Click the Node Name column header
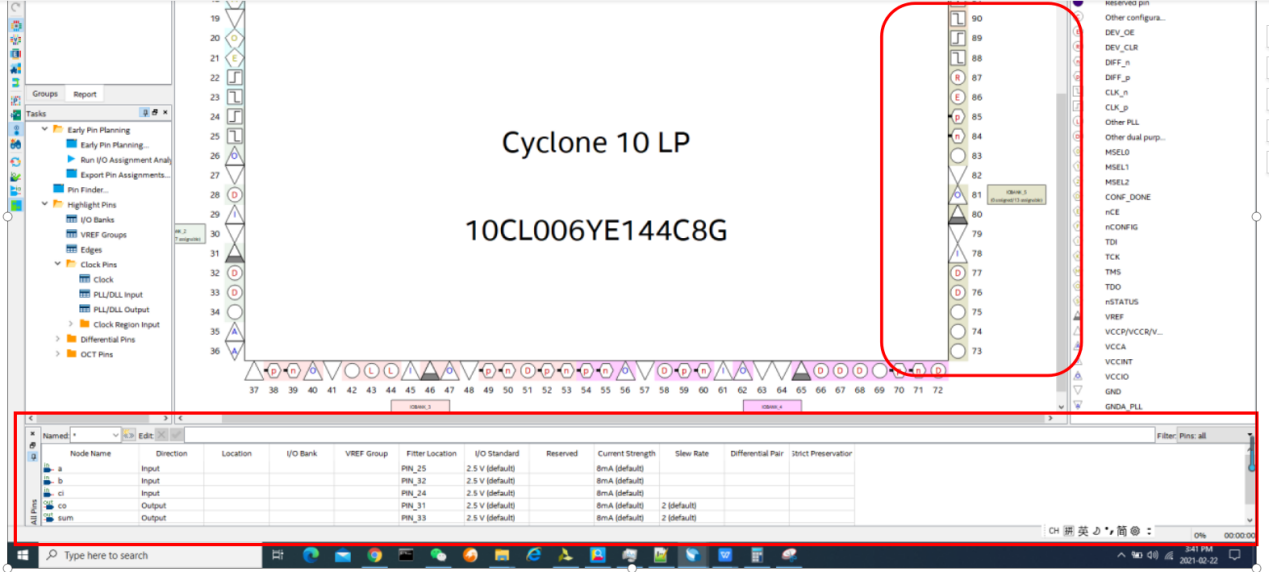 [x=91, y=453]
